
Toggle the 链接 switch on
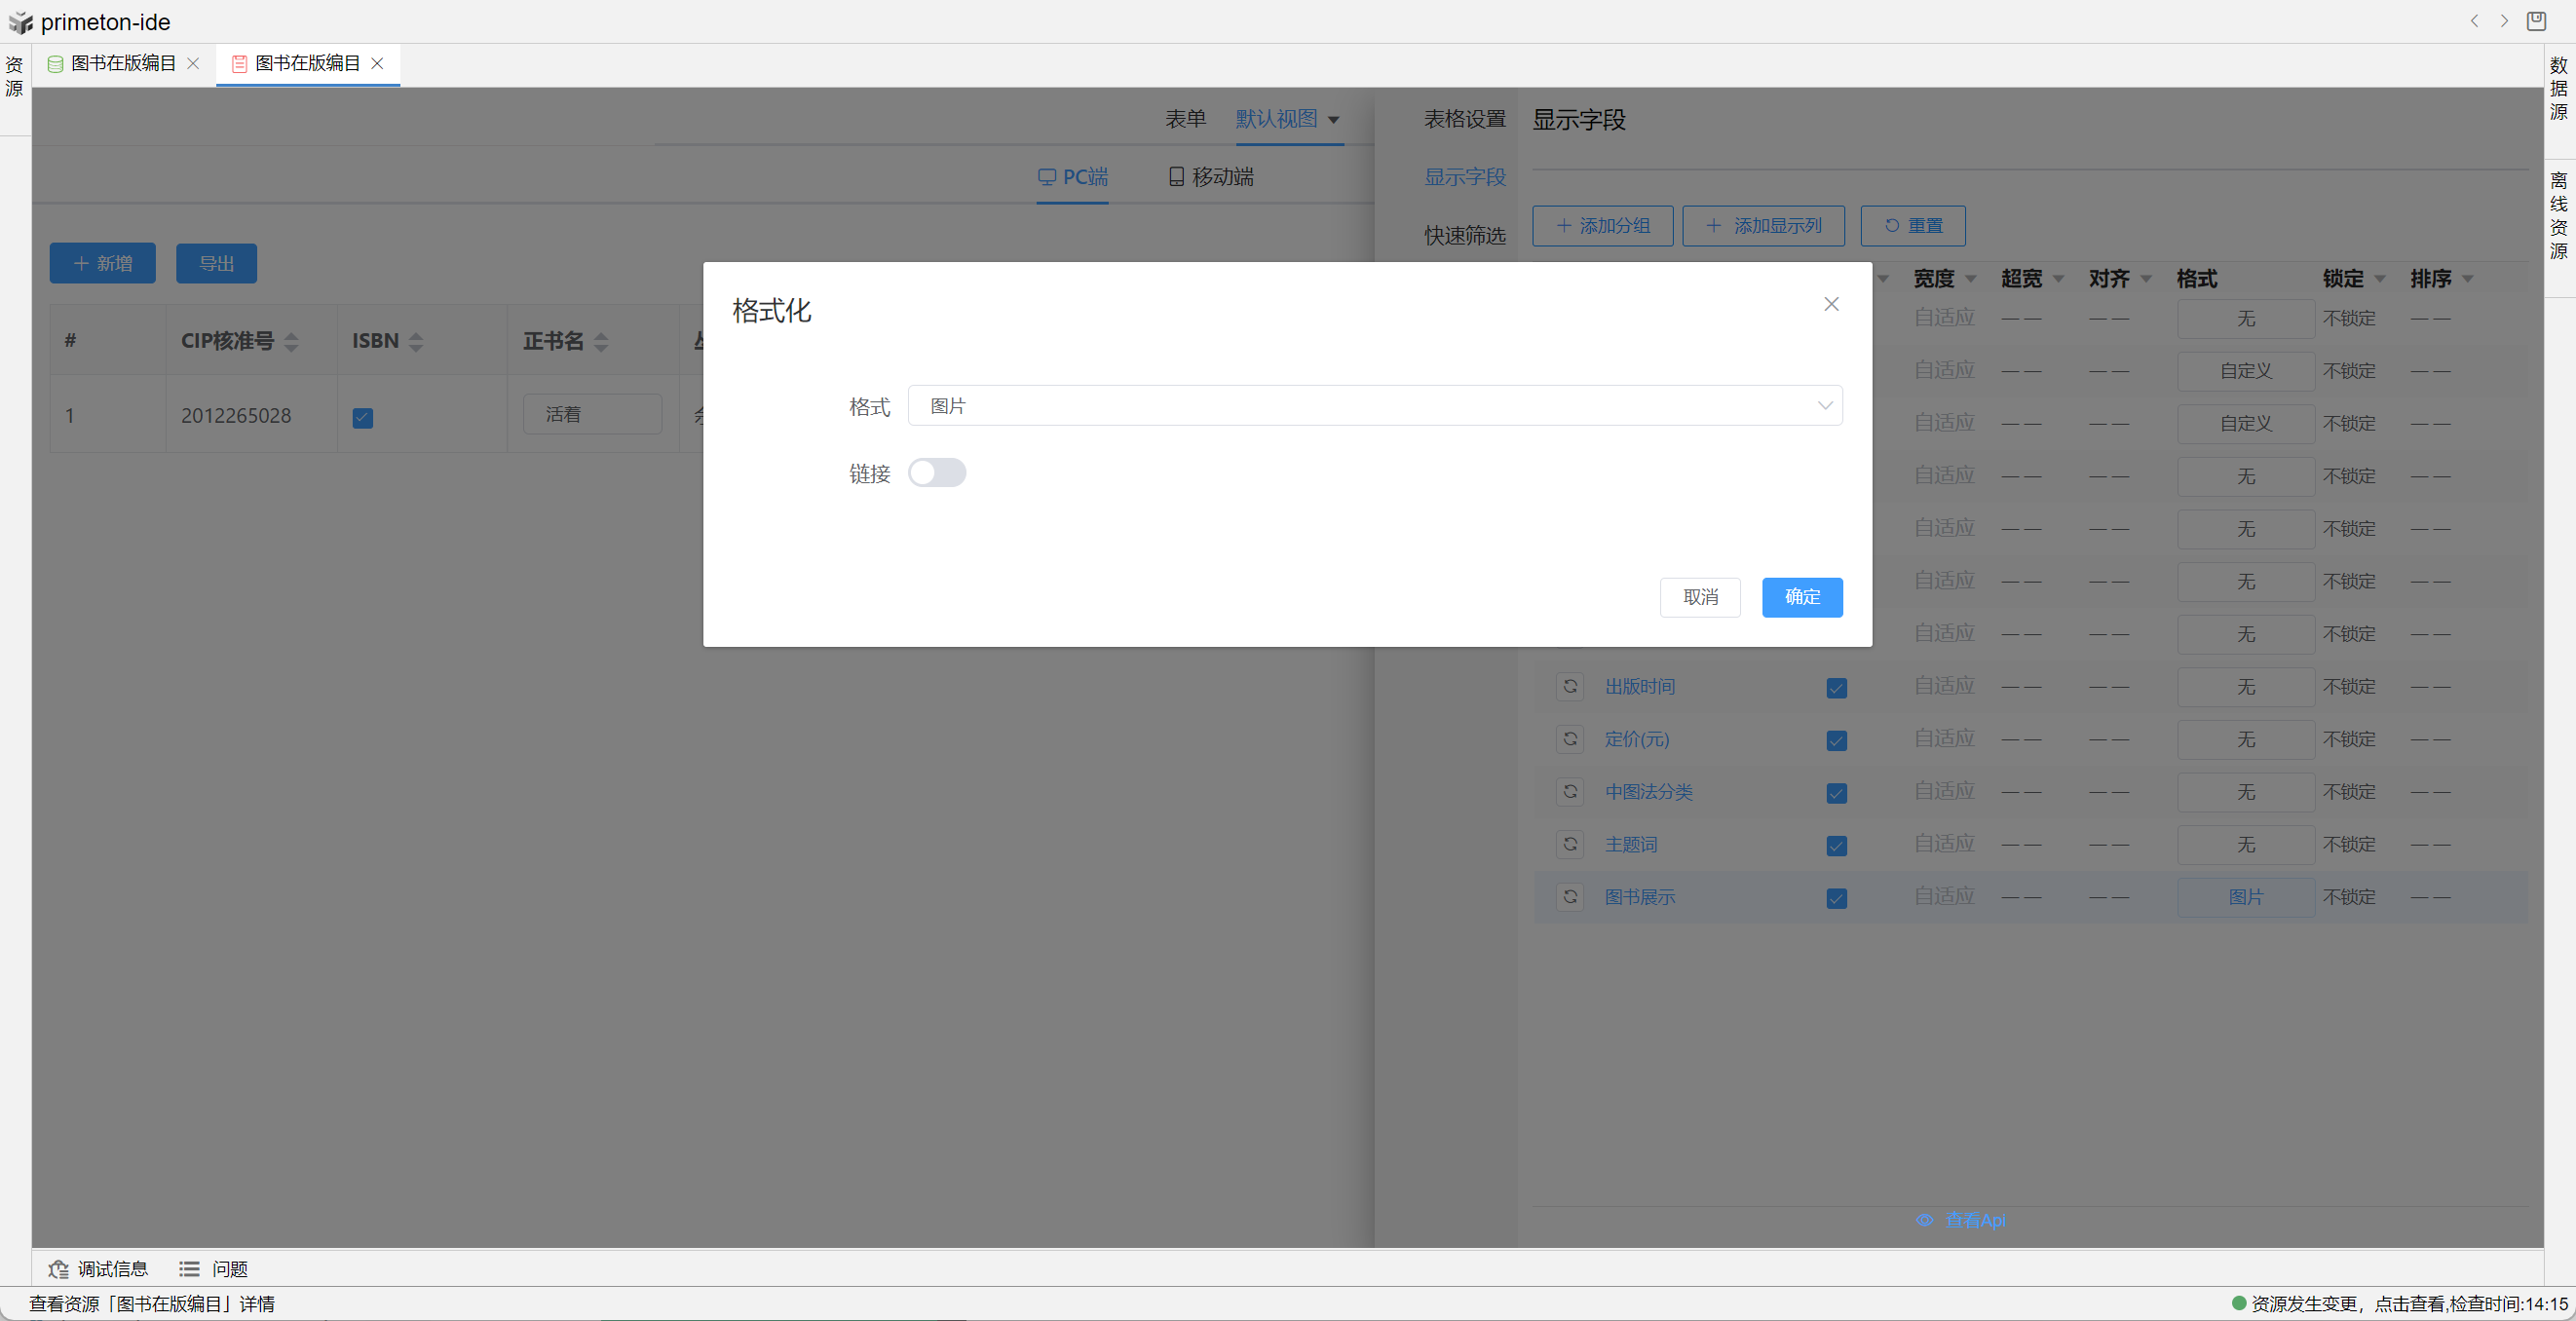click(936, 473)
